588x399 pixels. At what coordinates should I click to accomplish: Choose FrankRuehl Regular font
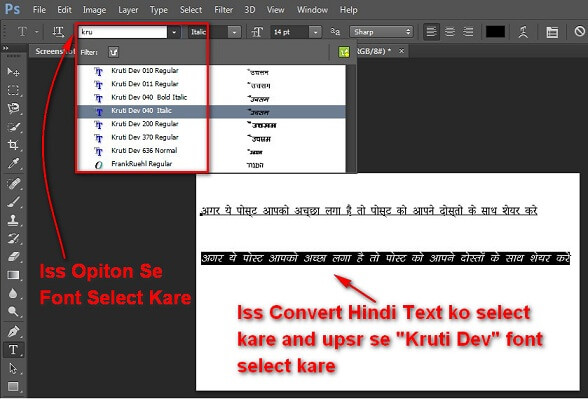212,164
